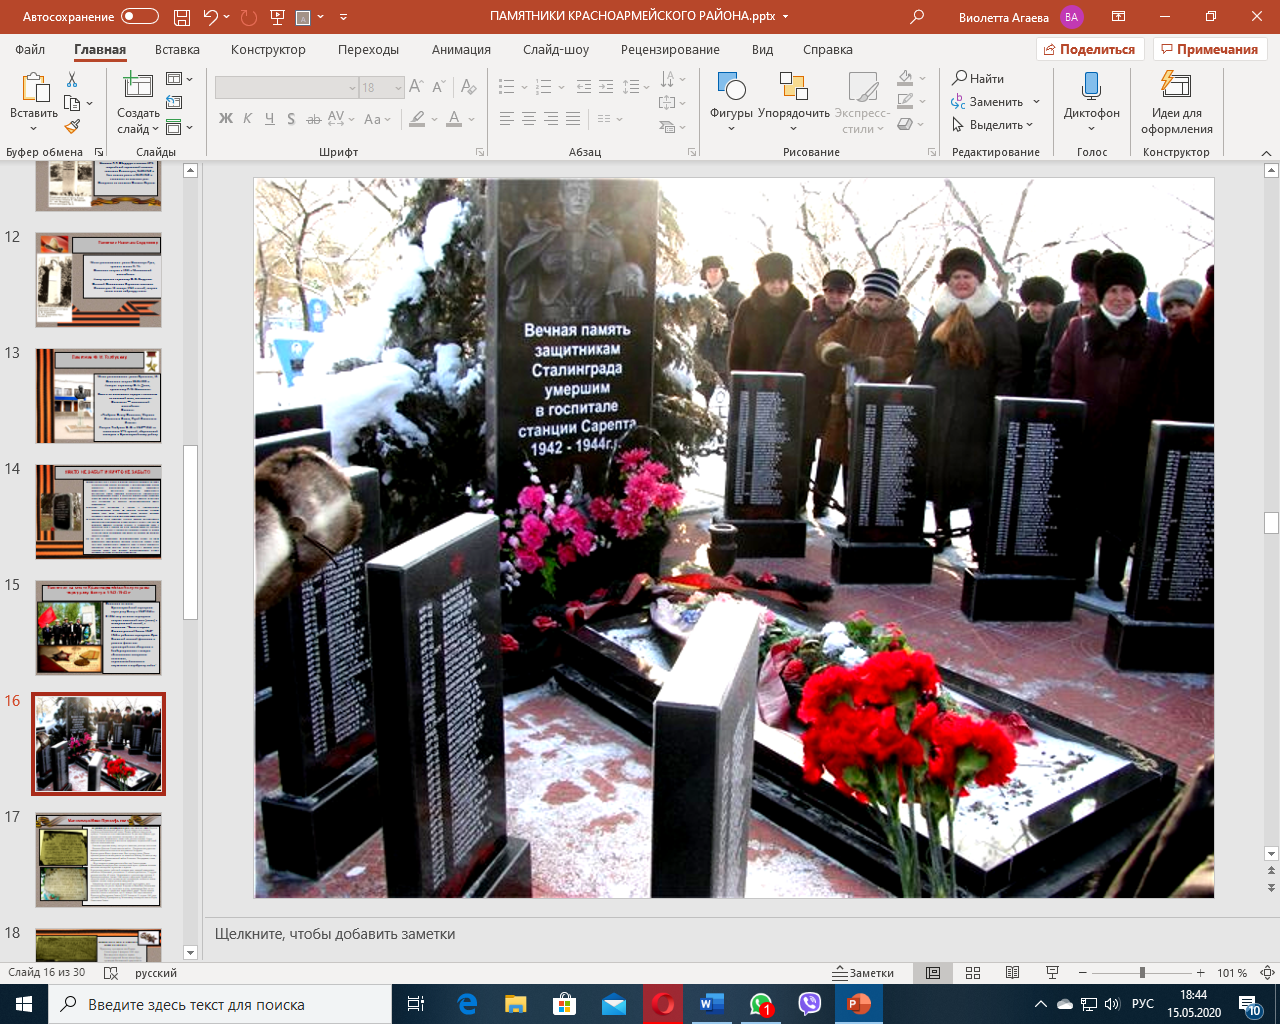This screenshot has height=1024, width=1280.
Task: Switch to the Animation (Анимация) tab
Action: click(x=461, y=49)
